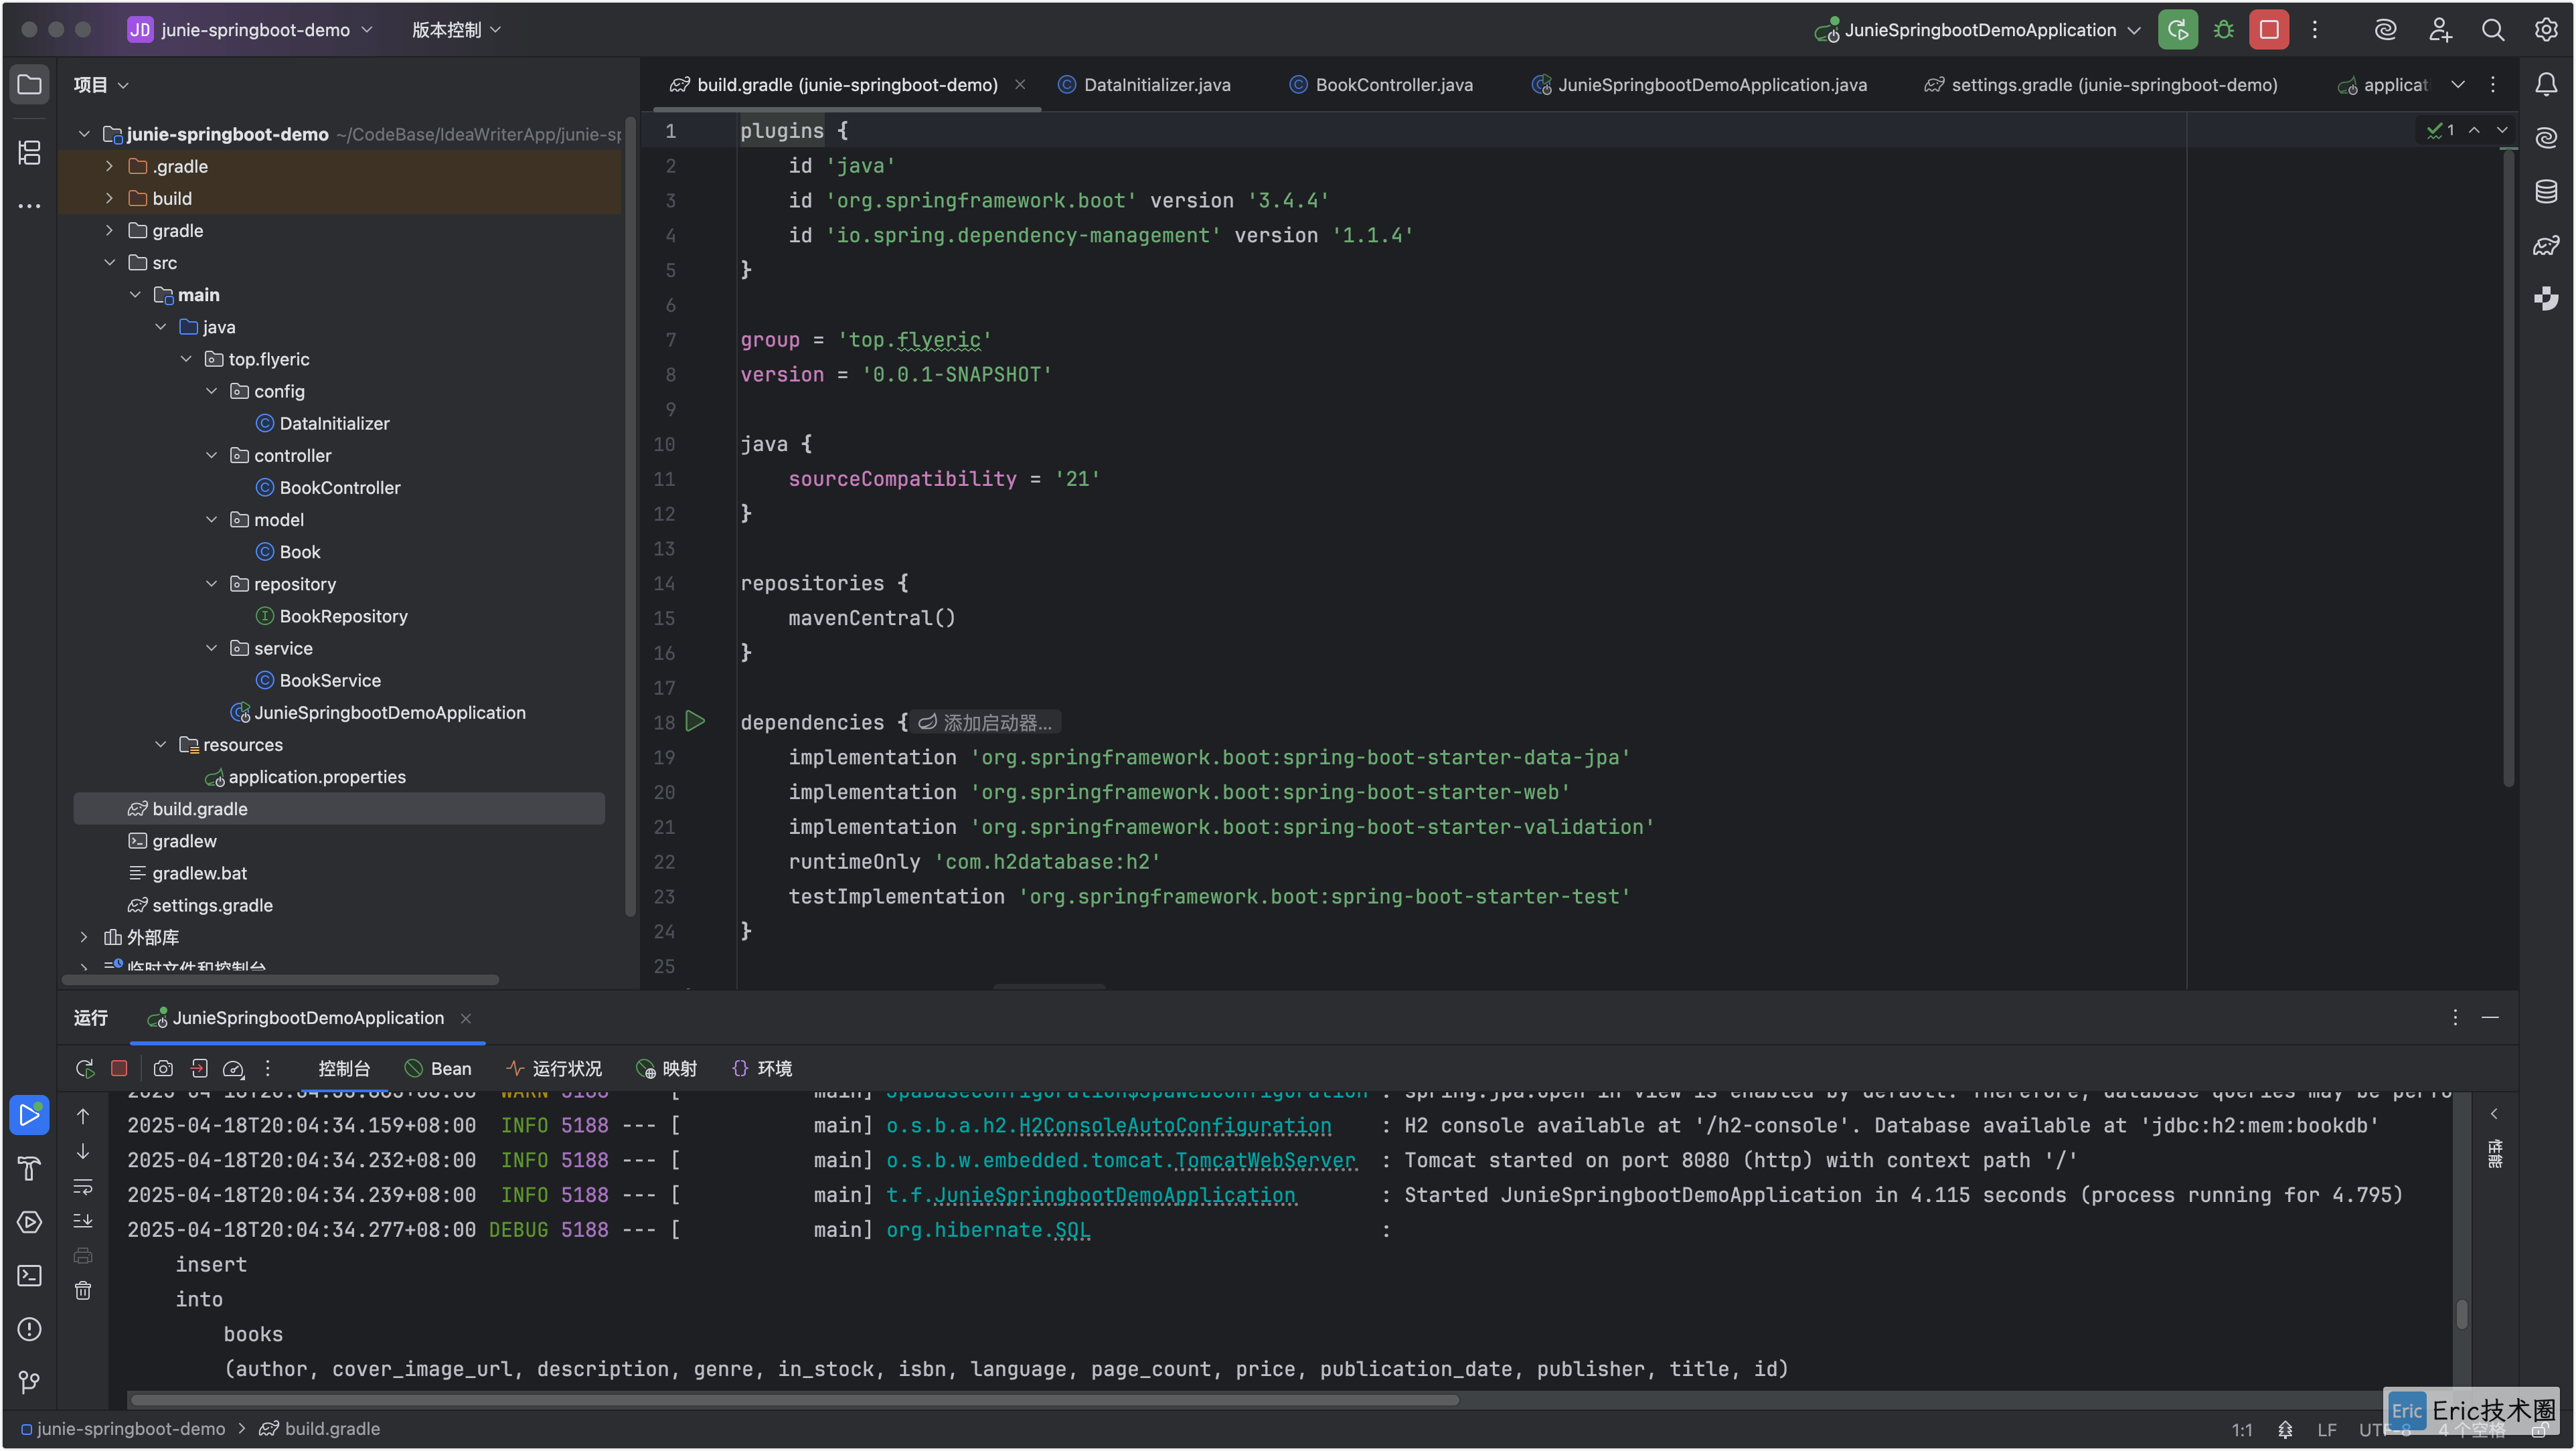Open the Search Everywhere magnifier icon
Image resolution: width=2576 pixels, height=1451 pixels.
pyautogui.click(x=2493, y=30)
